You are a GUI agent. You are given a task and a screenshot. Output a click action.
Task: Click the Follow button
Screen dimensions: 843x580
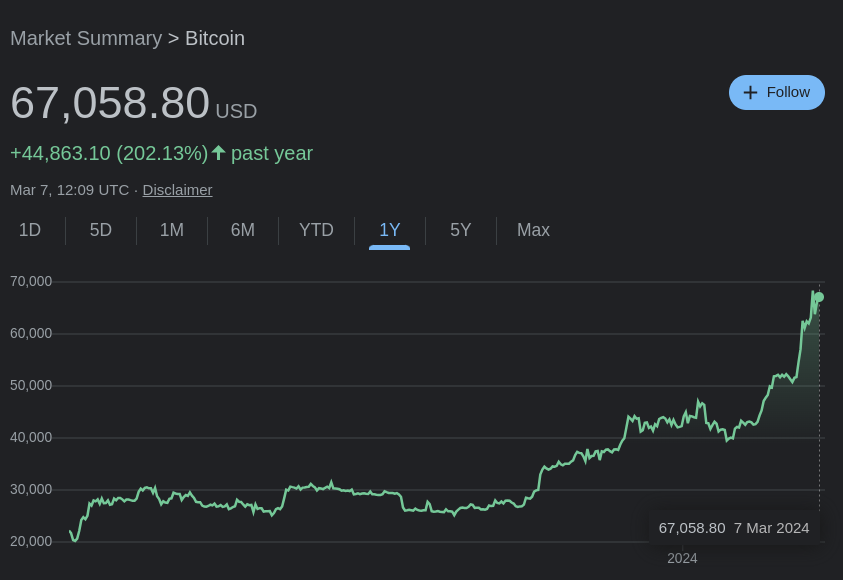click(x=776, y=92)
